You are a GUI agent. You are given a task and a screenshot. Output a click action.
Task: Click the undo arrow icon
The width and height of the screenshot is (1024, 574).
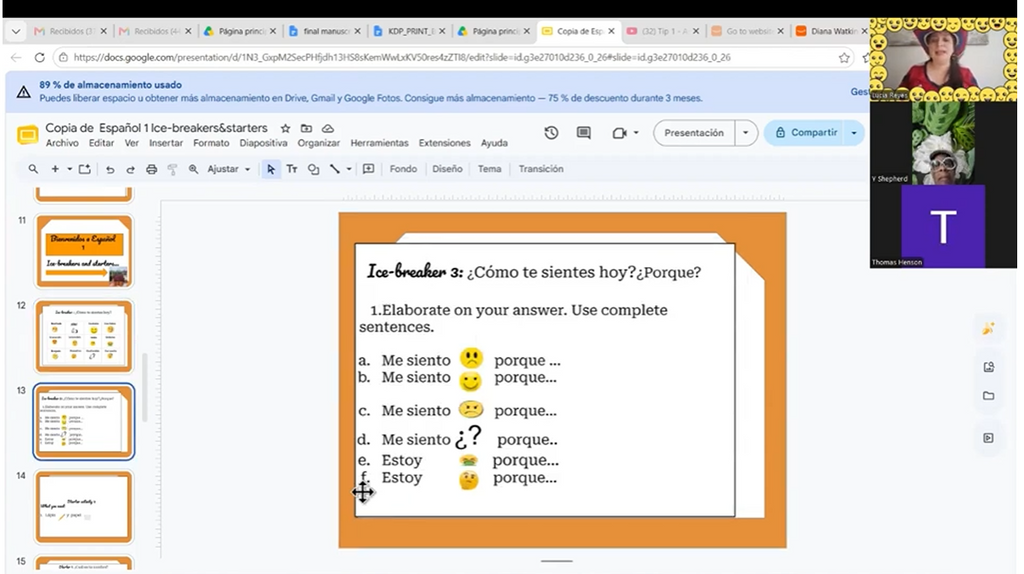[x=110, y=169]
